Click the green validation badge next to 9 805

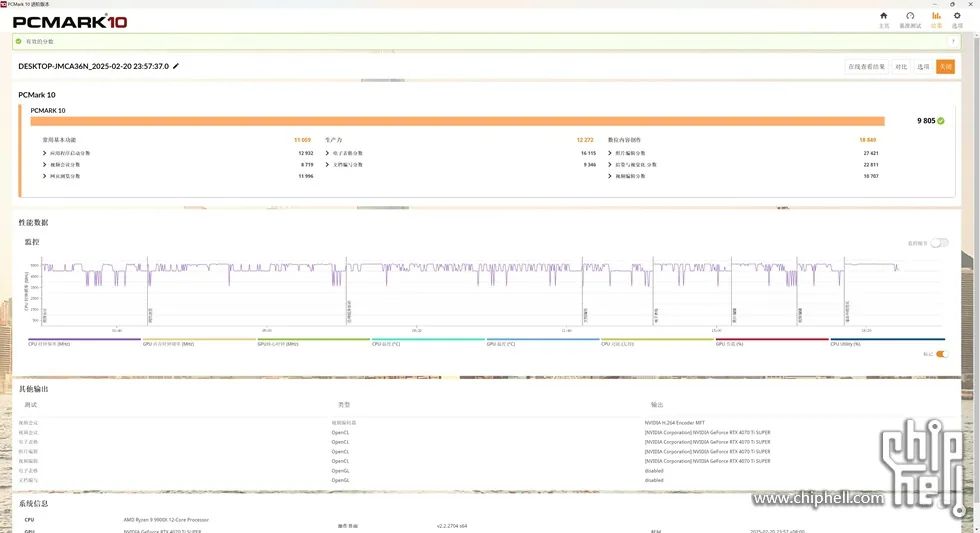[x=941, y=121]
